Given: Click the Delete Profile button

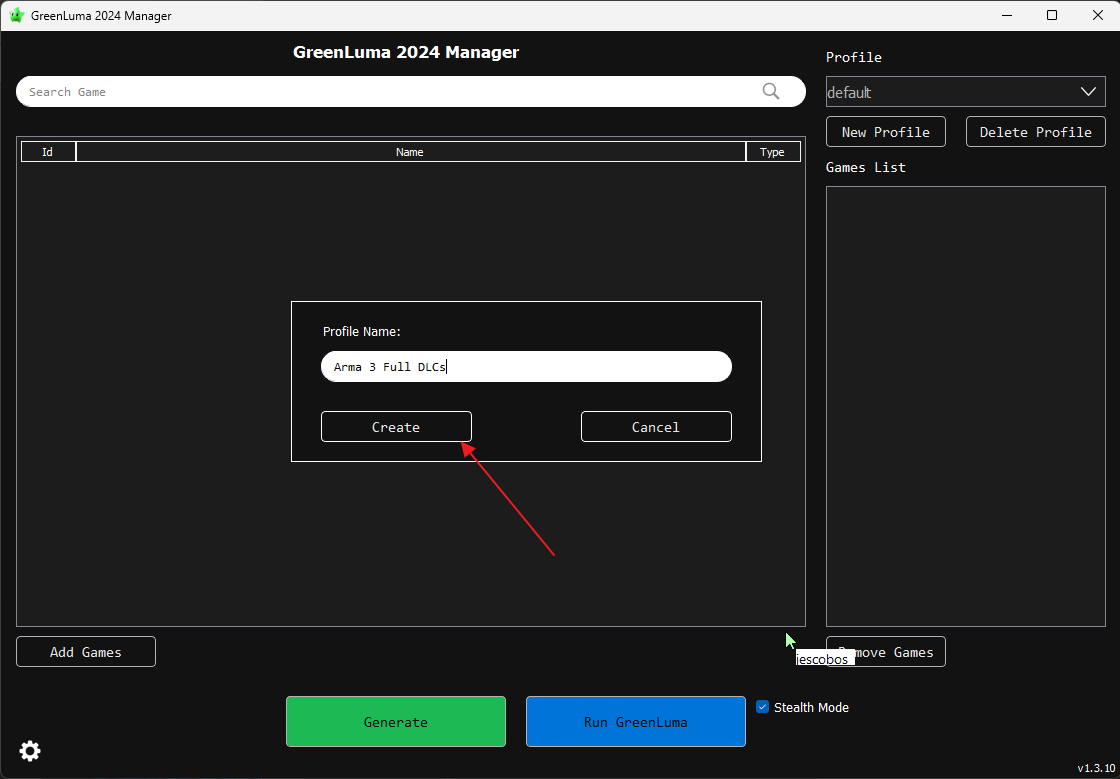Looking at the screenshot, I should [1035, 132].
